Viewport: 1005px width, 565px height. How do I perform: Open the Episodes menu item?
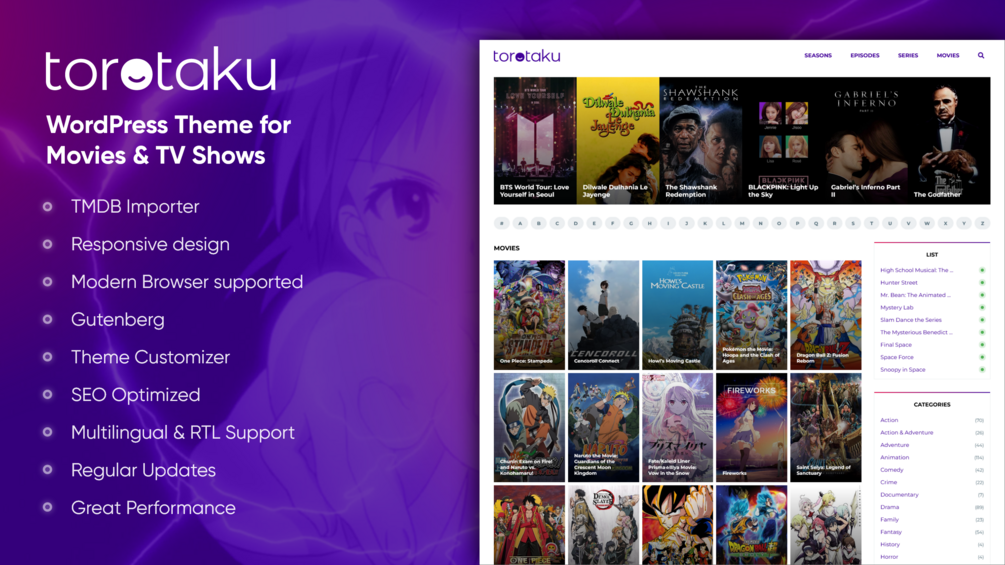coord(865,56)
